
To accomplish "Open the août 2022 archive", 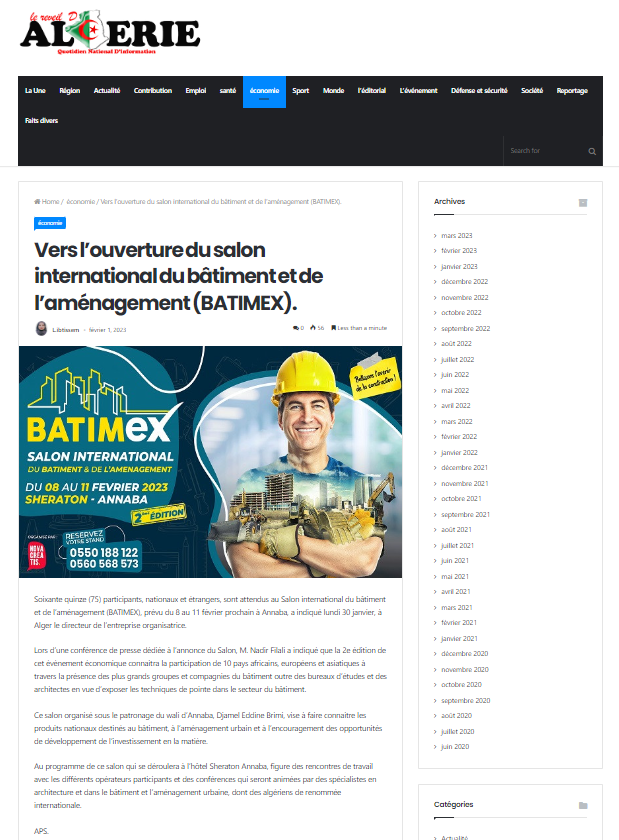I will 457,344.
